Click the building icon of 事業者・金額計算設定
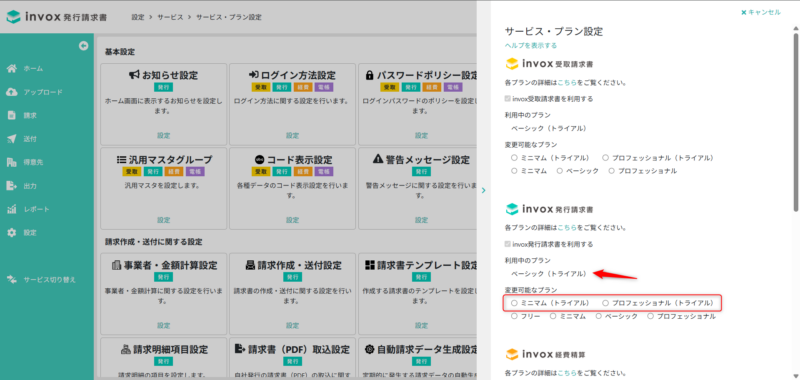The image size is (800, 380). [116, 265]
